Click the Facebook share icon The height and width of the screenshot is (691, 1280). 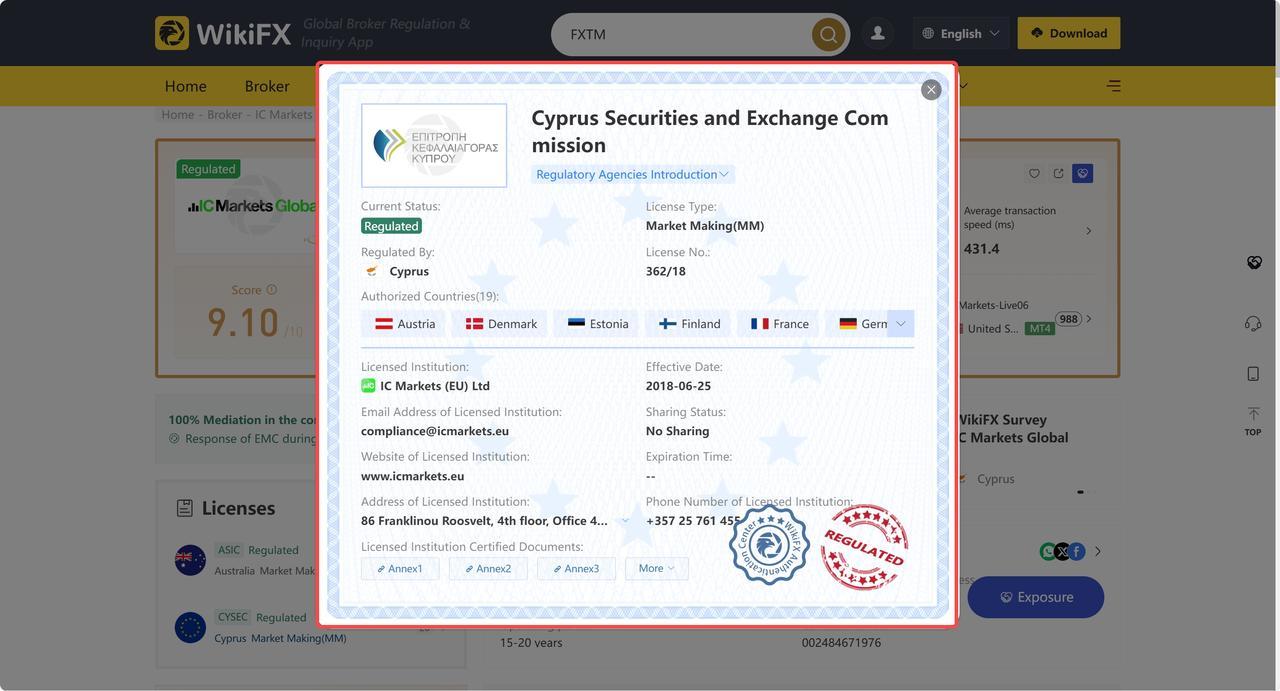click(1077, 551)
